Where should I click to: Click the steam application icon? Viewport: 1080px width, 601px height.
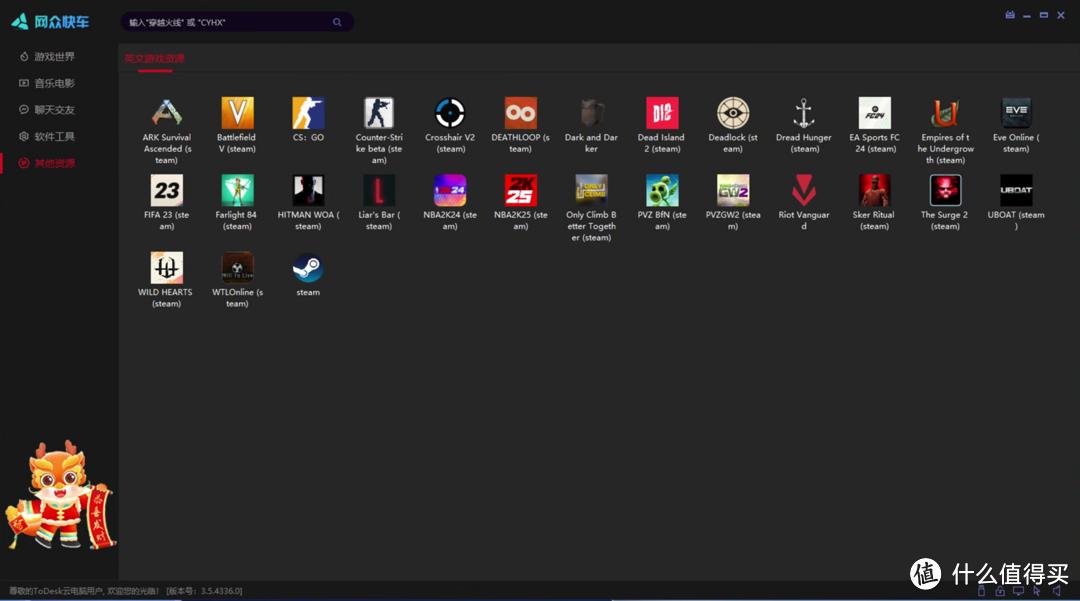pyautogui.click(x=308, y=269)
